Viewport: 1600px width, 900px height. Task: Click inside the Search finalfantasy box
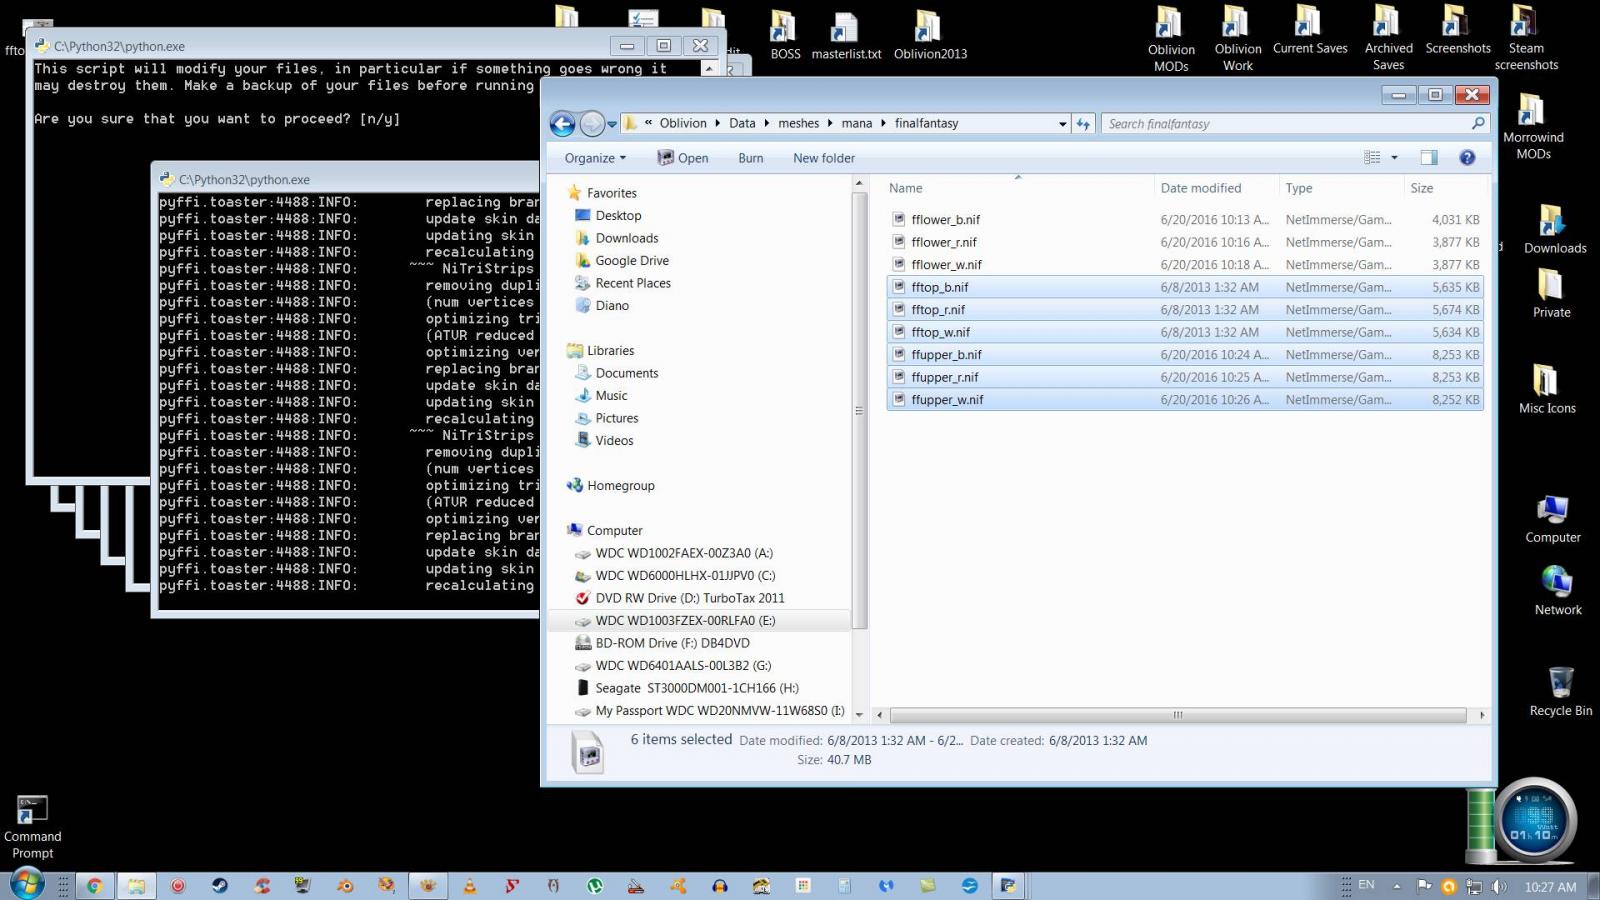tap(1280, 123)
